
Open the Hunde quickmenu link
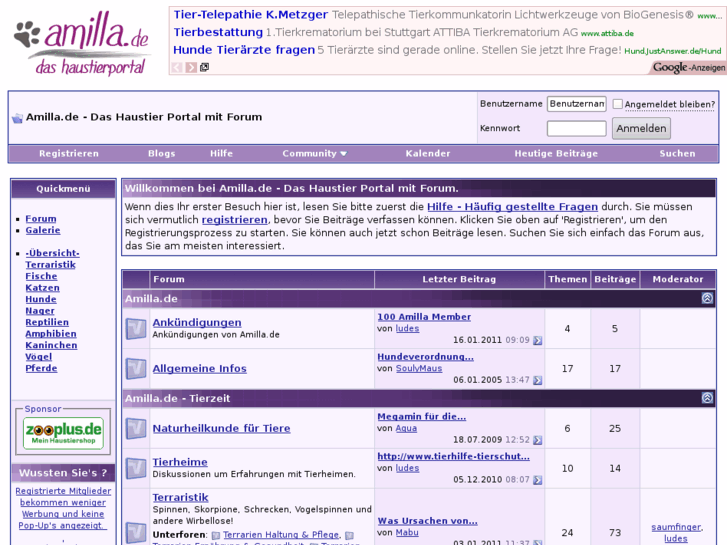pyautogui.click(x=41, y=299)
